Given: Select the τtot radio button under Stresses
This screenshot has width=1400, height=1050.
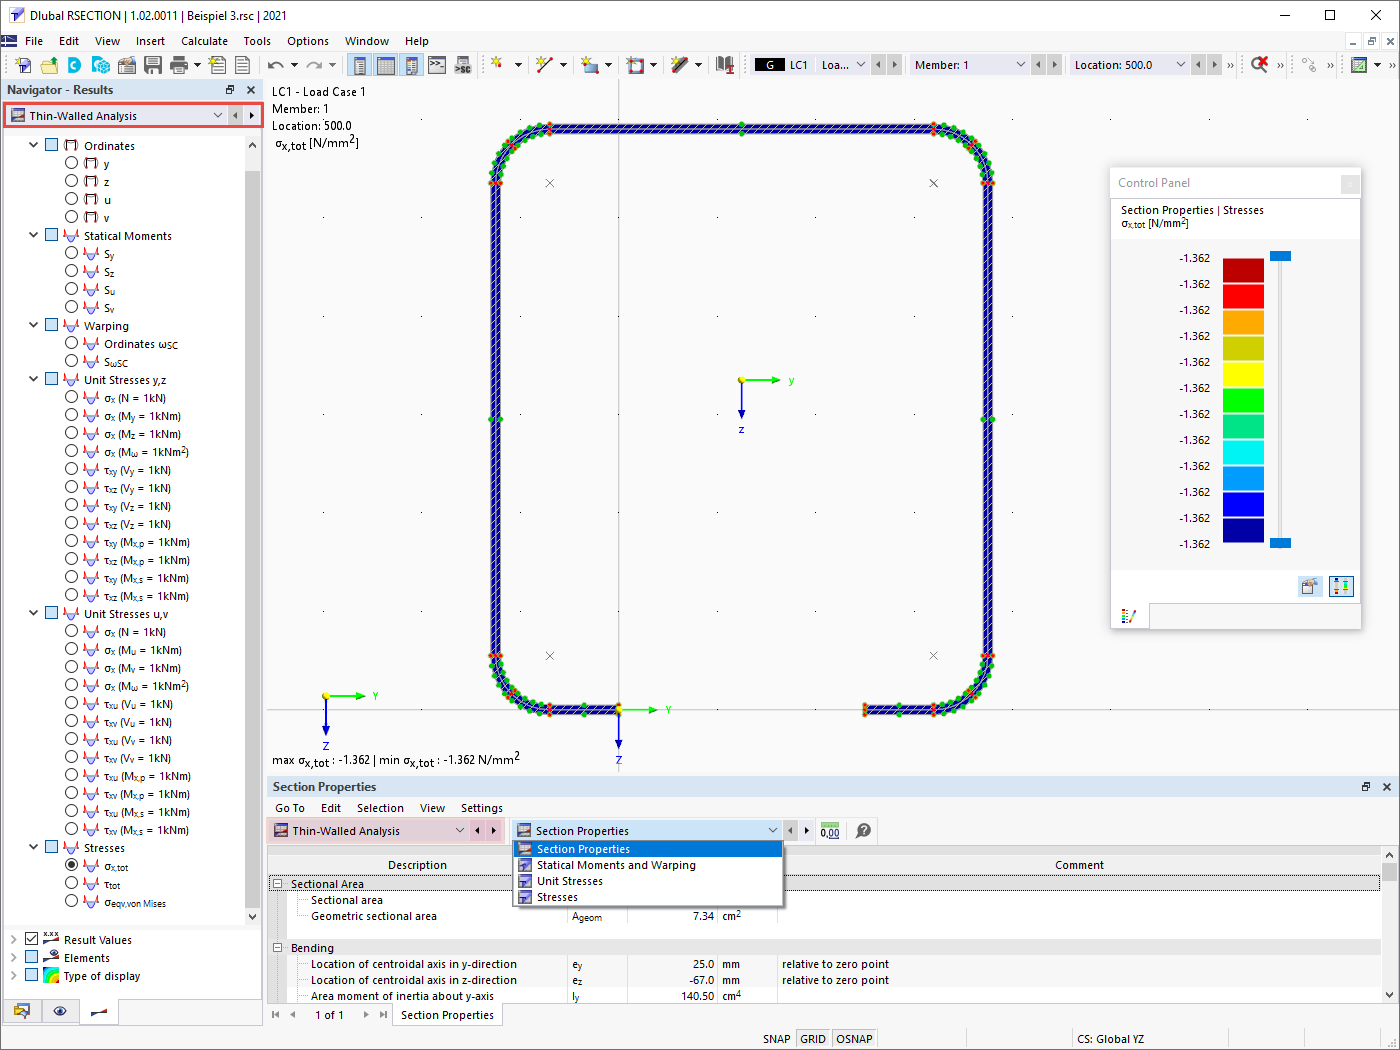Looking at the screenshot, I should [71, 884].
